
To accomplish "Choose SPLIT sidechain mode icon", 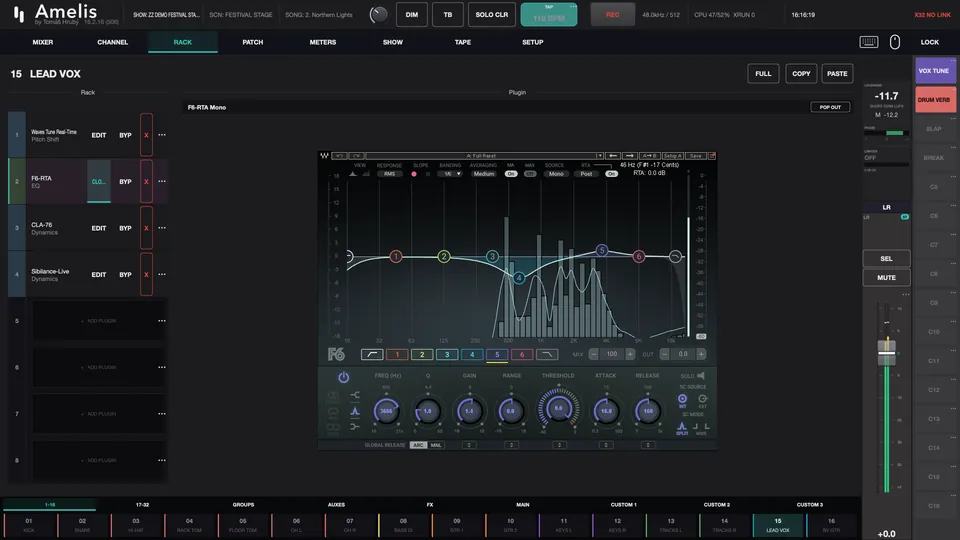I will pos(682,428).
